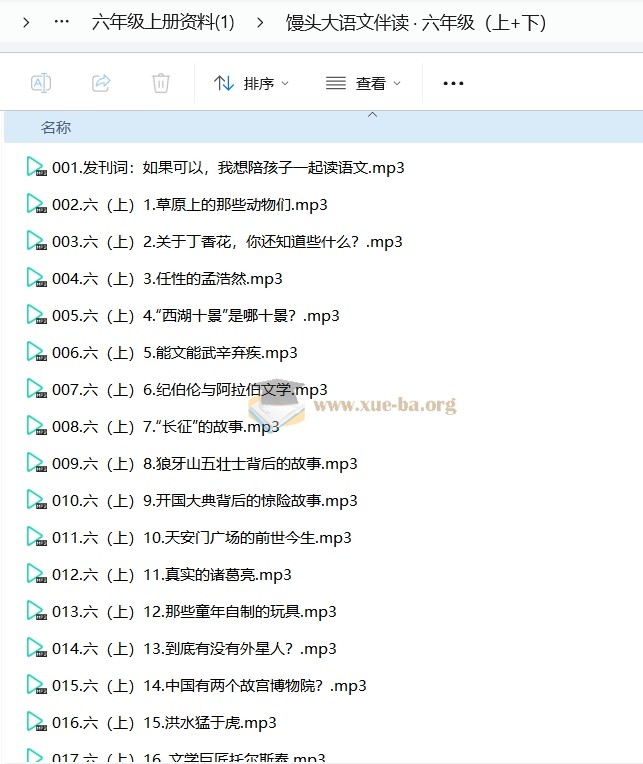Image resolution: width=643 pixels, height=764 pixels.
Task: Click the Share toolbar icon
Action: 101,83
